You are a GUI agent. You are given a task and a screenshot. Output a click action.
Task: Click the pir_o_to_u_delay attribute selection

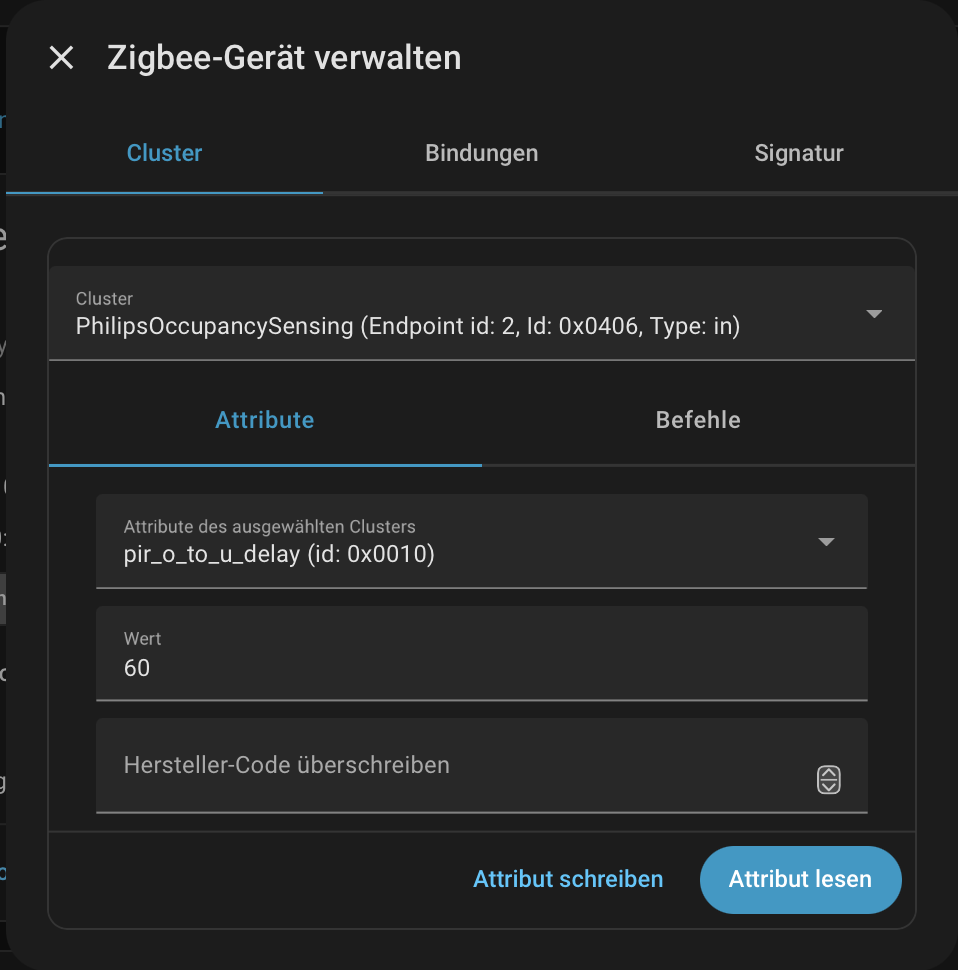click(279, 554)
